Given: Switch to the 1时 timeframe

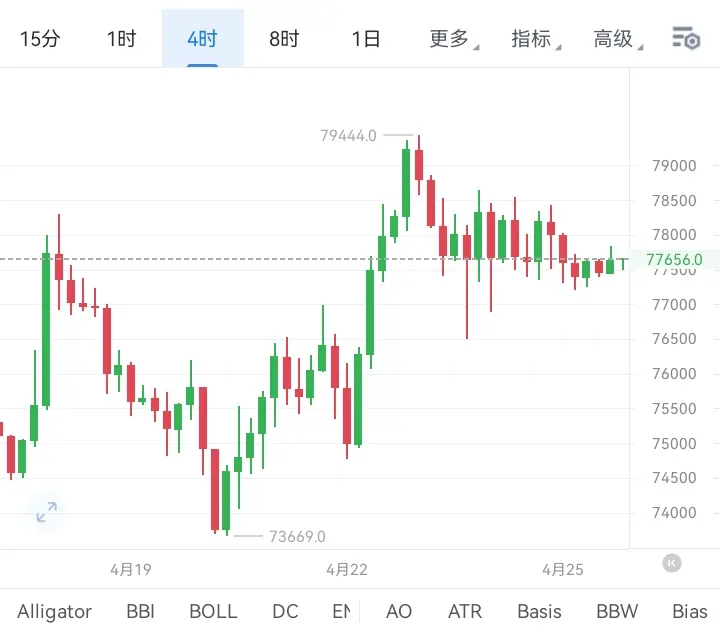Looking at the screenshot, I should coord(122,39).
